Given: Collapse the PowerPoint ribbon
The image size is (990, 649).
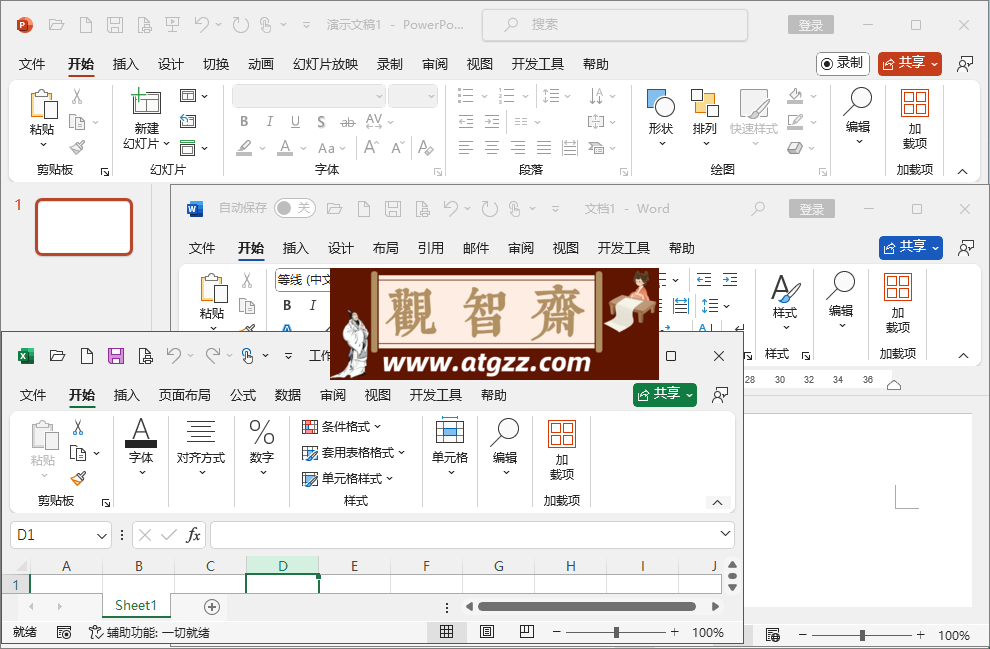Looking at the screenshot, I should (962, 171).
